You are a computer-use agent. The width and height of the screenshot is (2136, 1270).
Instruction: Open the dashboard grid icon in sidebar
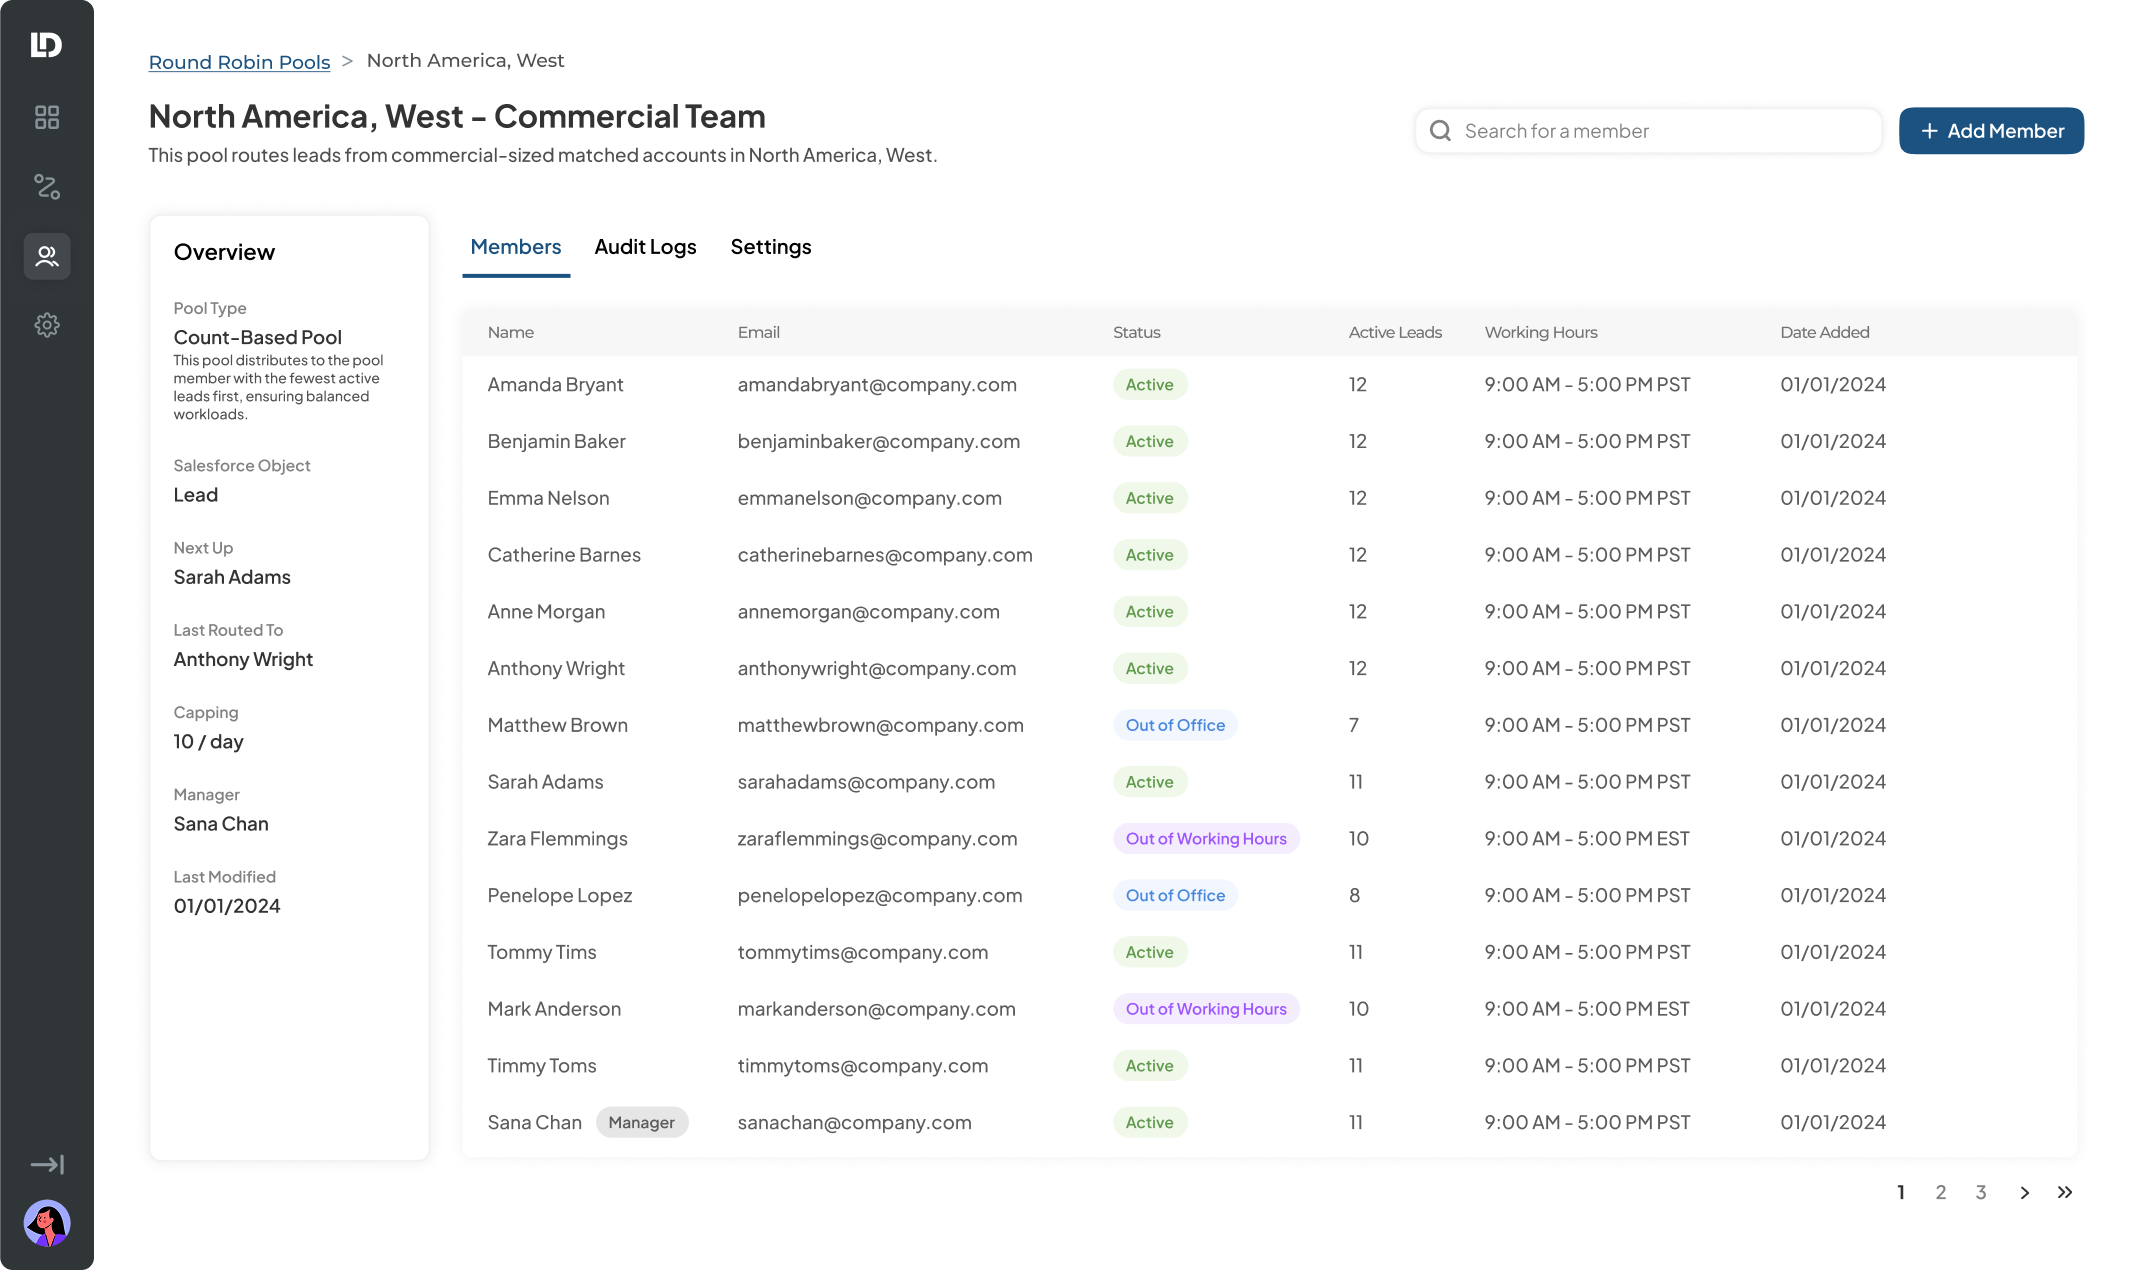click(47, 117)
